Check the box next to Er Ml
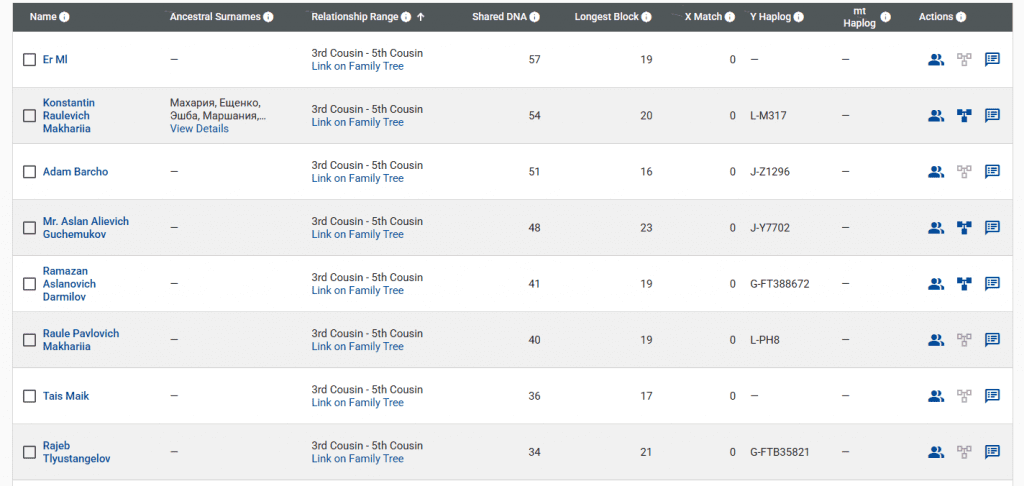 coord(30,60)
